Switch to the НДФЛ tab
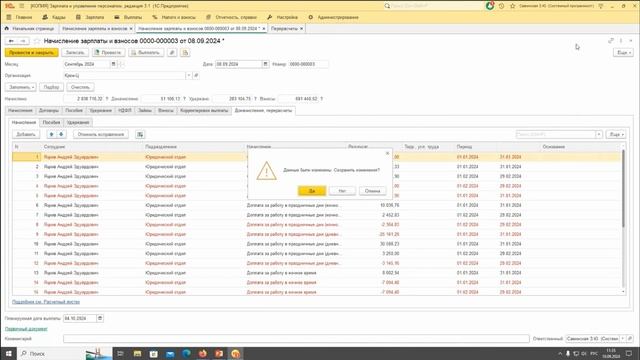640x360 pixels. 124,111
